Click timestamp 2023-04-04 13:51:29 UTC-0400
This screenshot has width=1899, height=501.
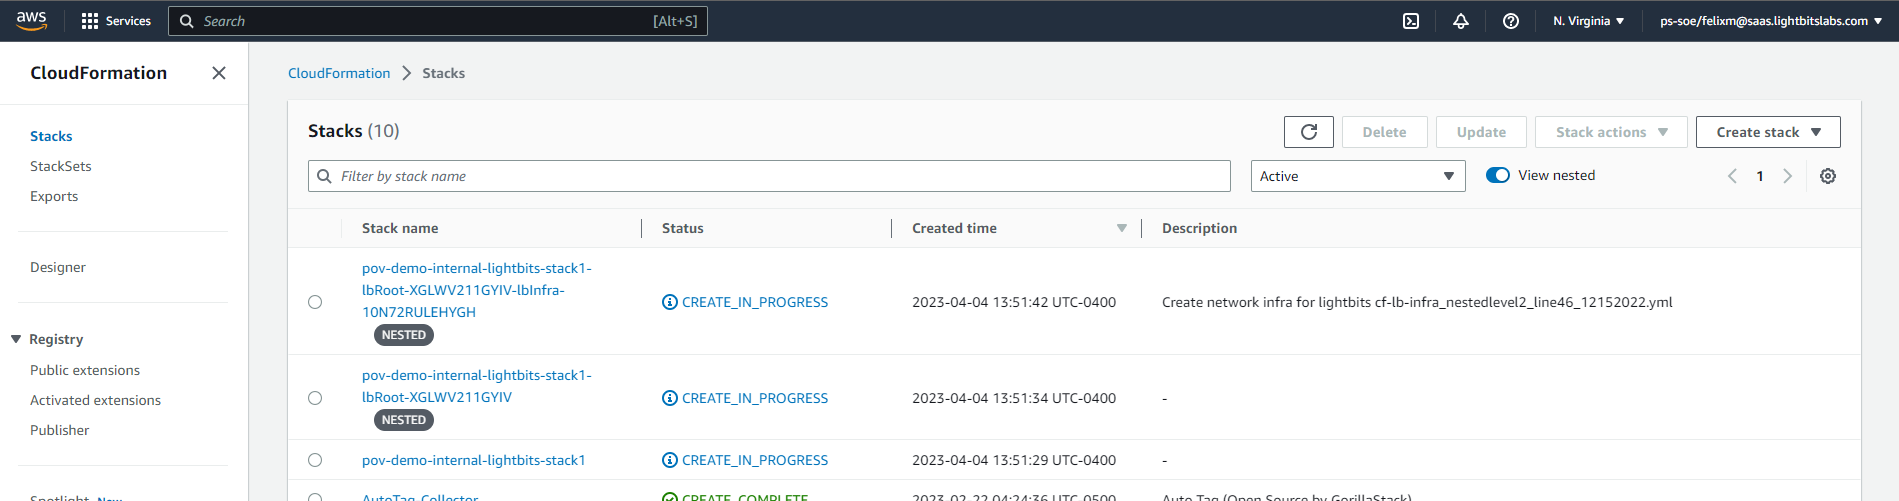tap(1014, 460)
